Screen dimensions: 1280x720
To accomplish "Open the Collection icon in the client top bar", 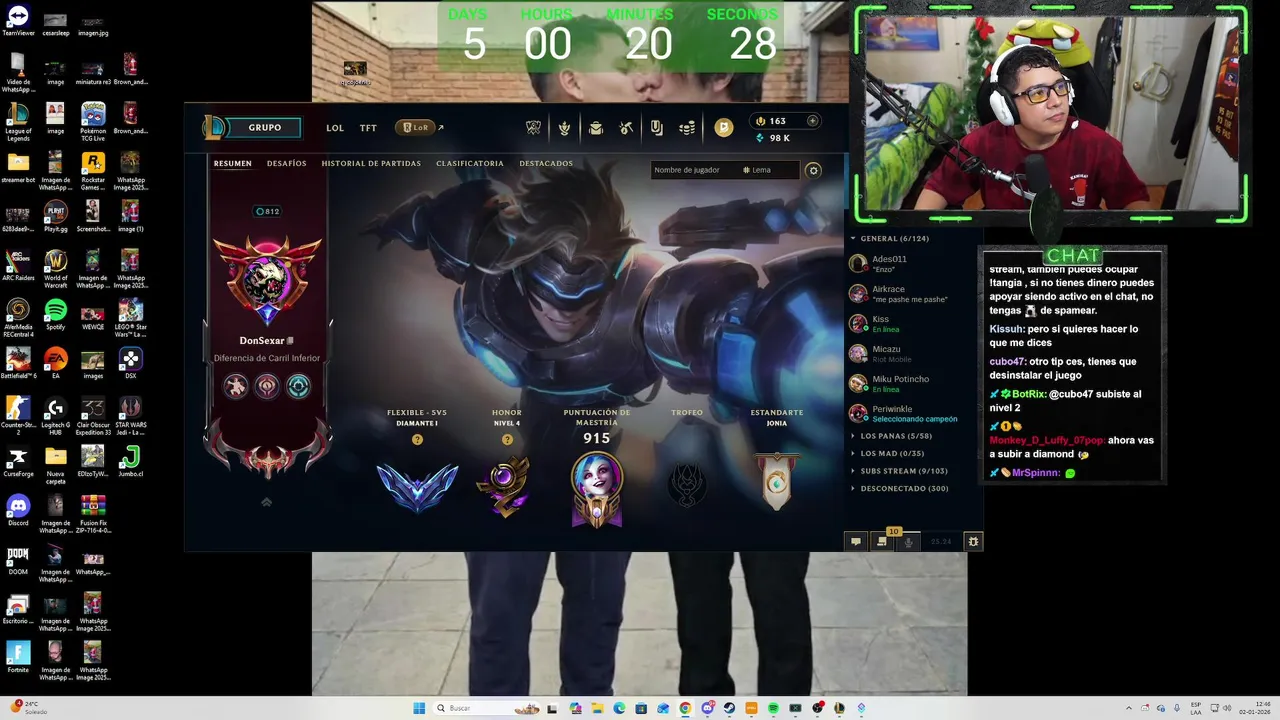I will [596, 127].
